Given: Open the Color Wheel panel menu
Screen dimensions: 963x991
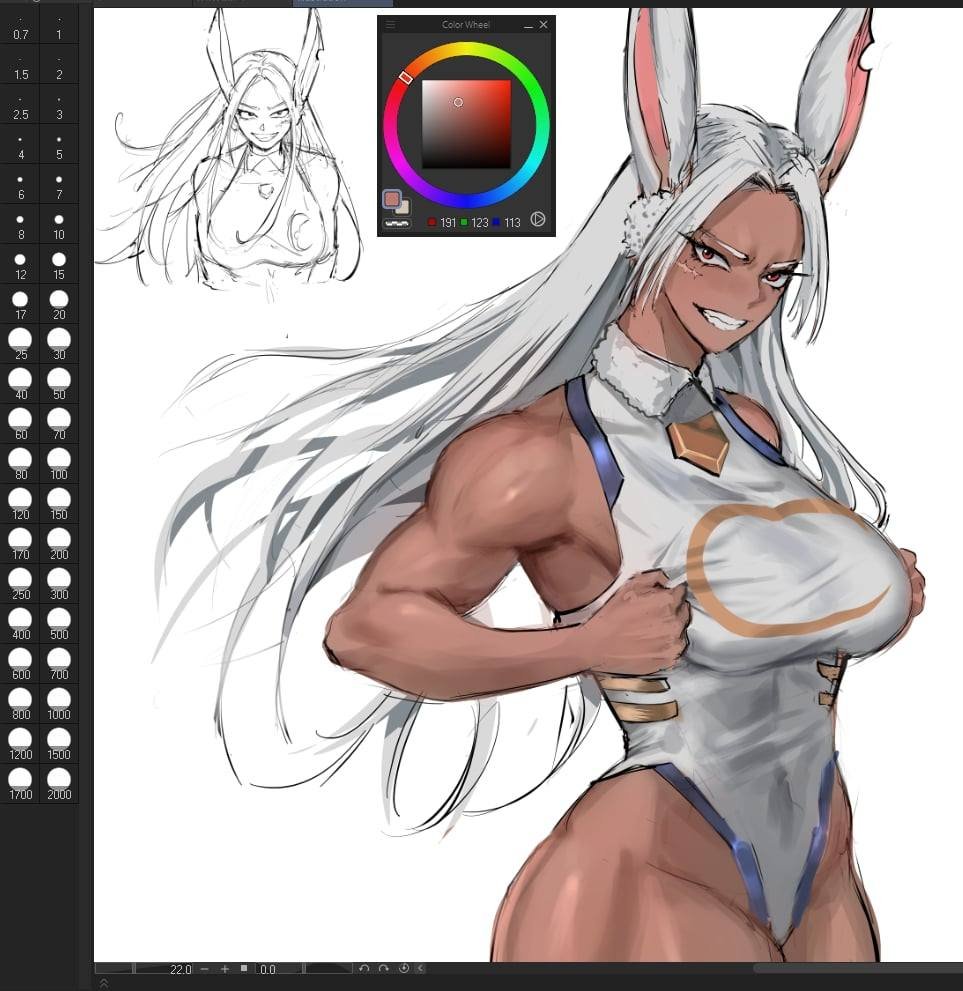Looking at the screenshot, I should pos(390,25).
